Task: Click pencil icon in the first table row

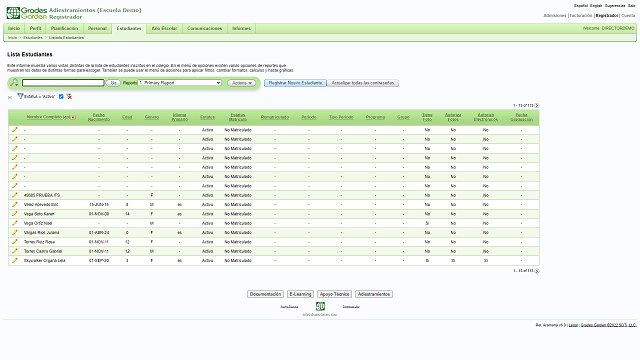Action: 15,130
